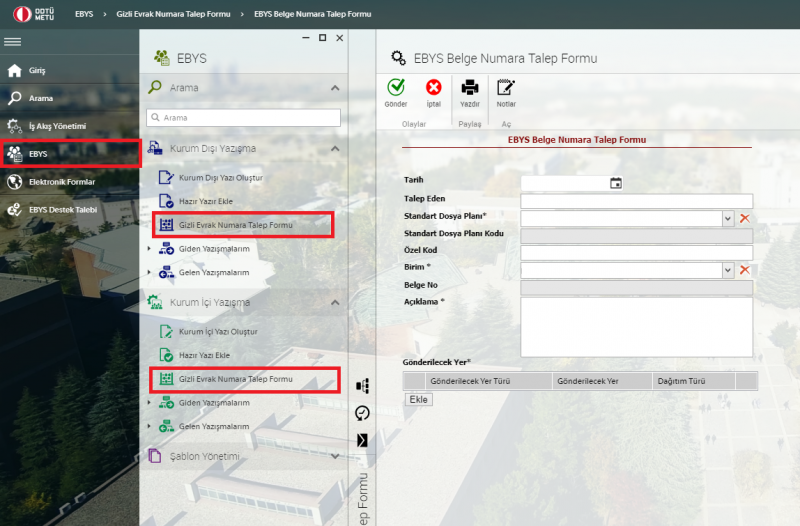This screenshot has width=800, height=526.
Task: Open Arama in the left sidebar
Action: pyautogui.click(x=69, y=98)
